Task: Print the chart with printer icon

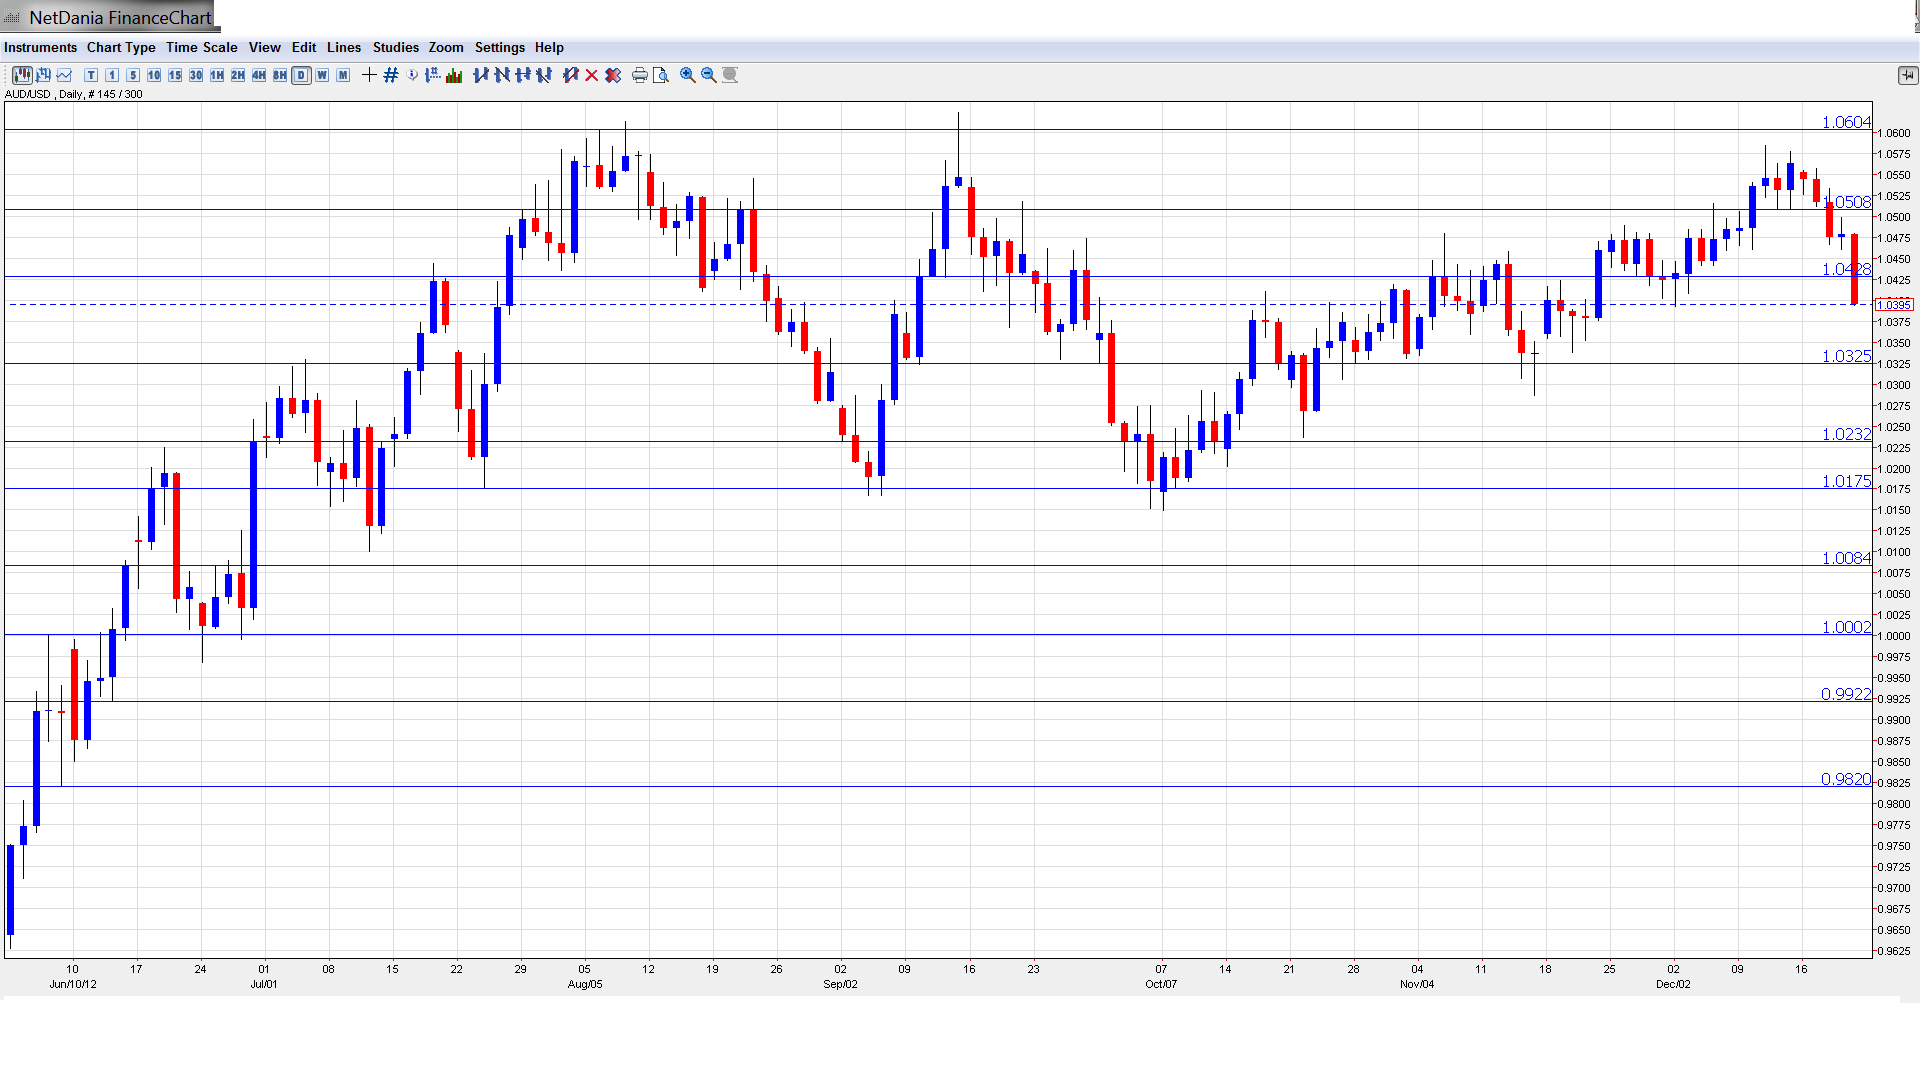Action: coord(639,75)
